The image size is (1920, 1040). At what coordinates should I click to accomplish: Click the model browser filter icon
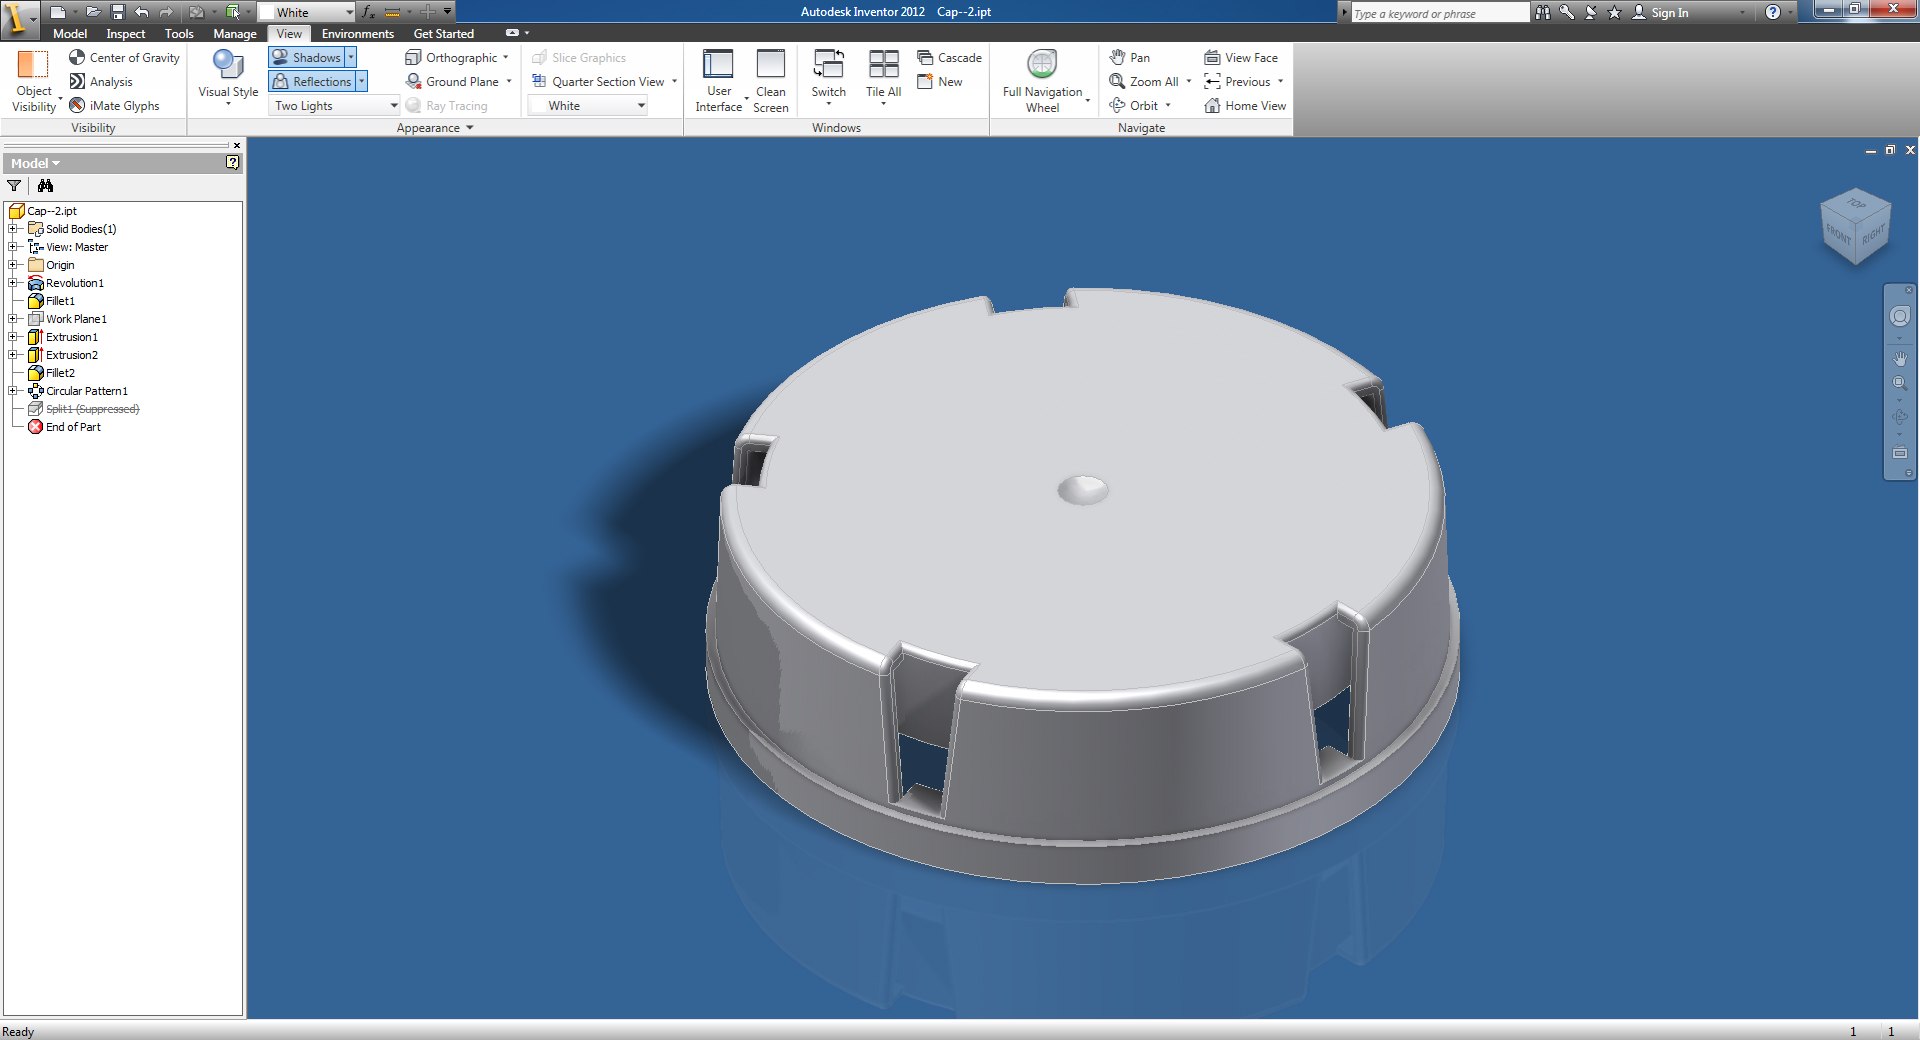(14, 186)
